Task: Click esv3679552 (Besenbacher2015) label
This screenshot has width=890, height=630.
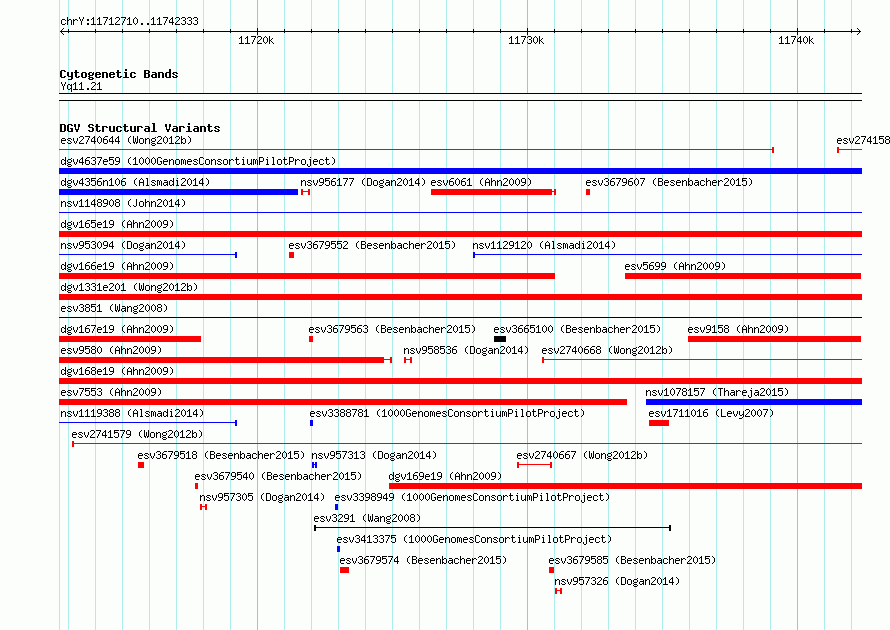Action: click(372, 245)
